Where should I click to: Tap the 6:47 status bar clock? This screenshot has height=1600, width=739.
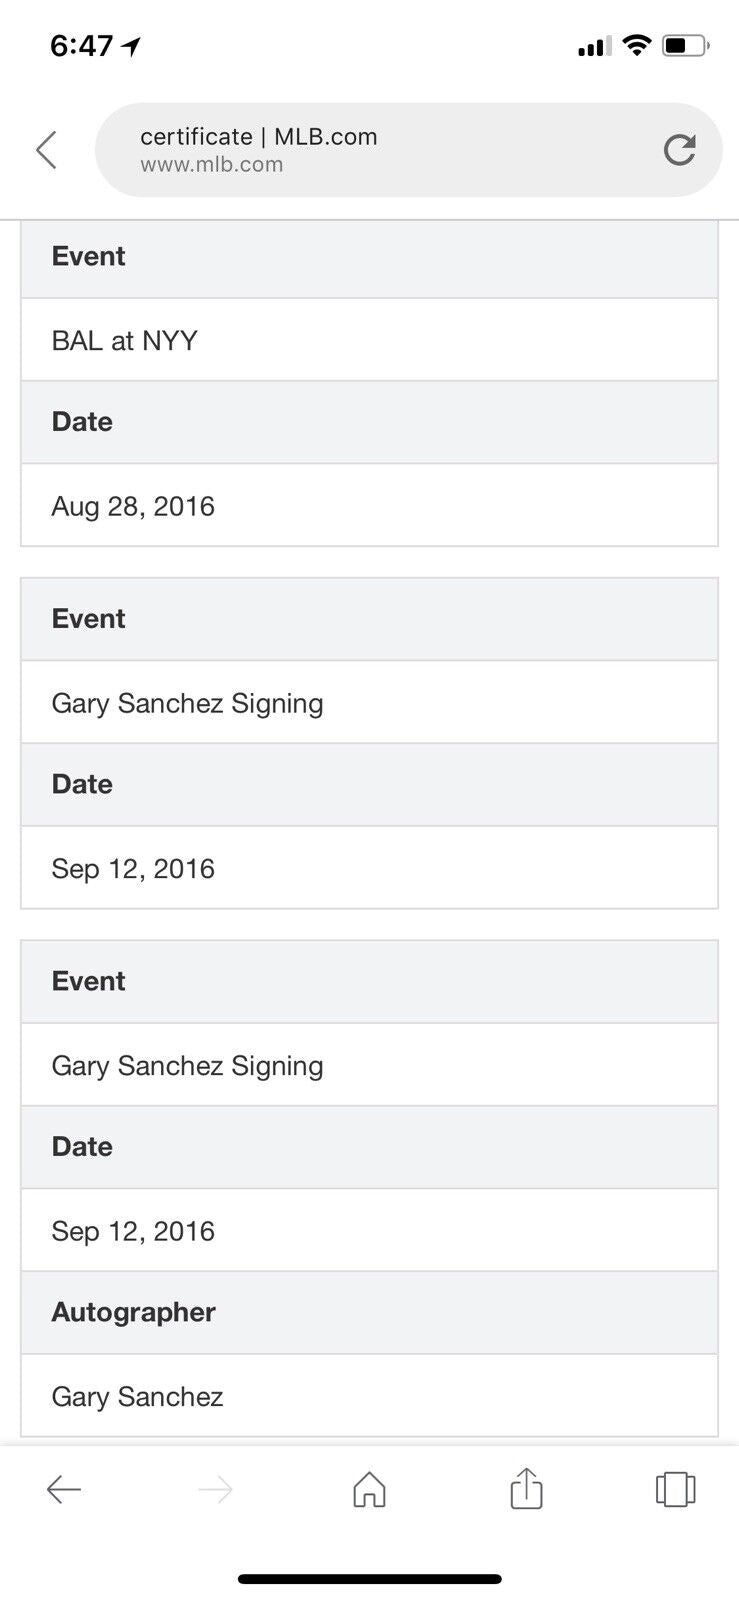coord(82,45)
